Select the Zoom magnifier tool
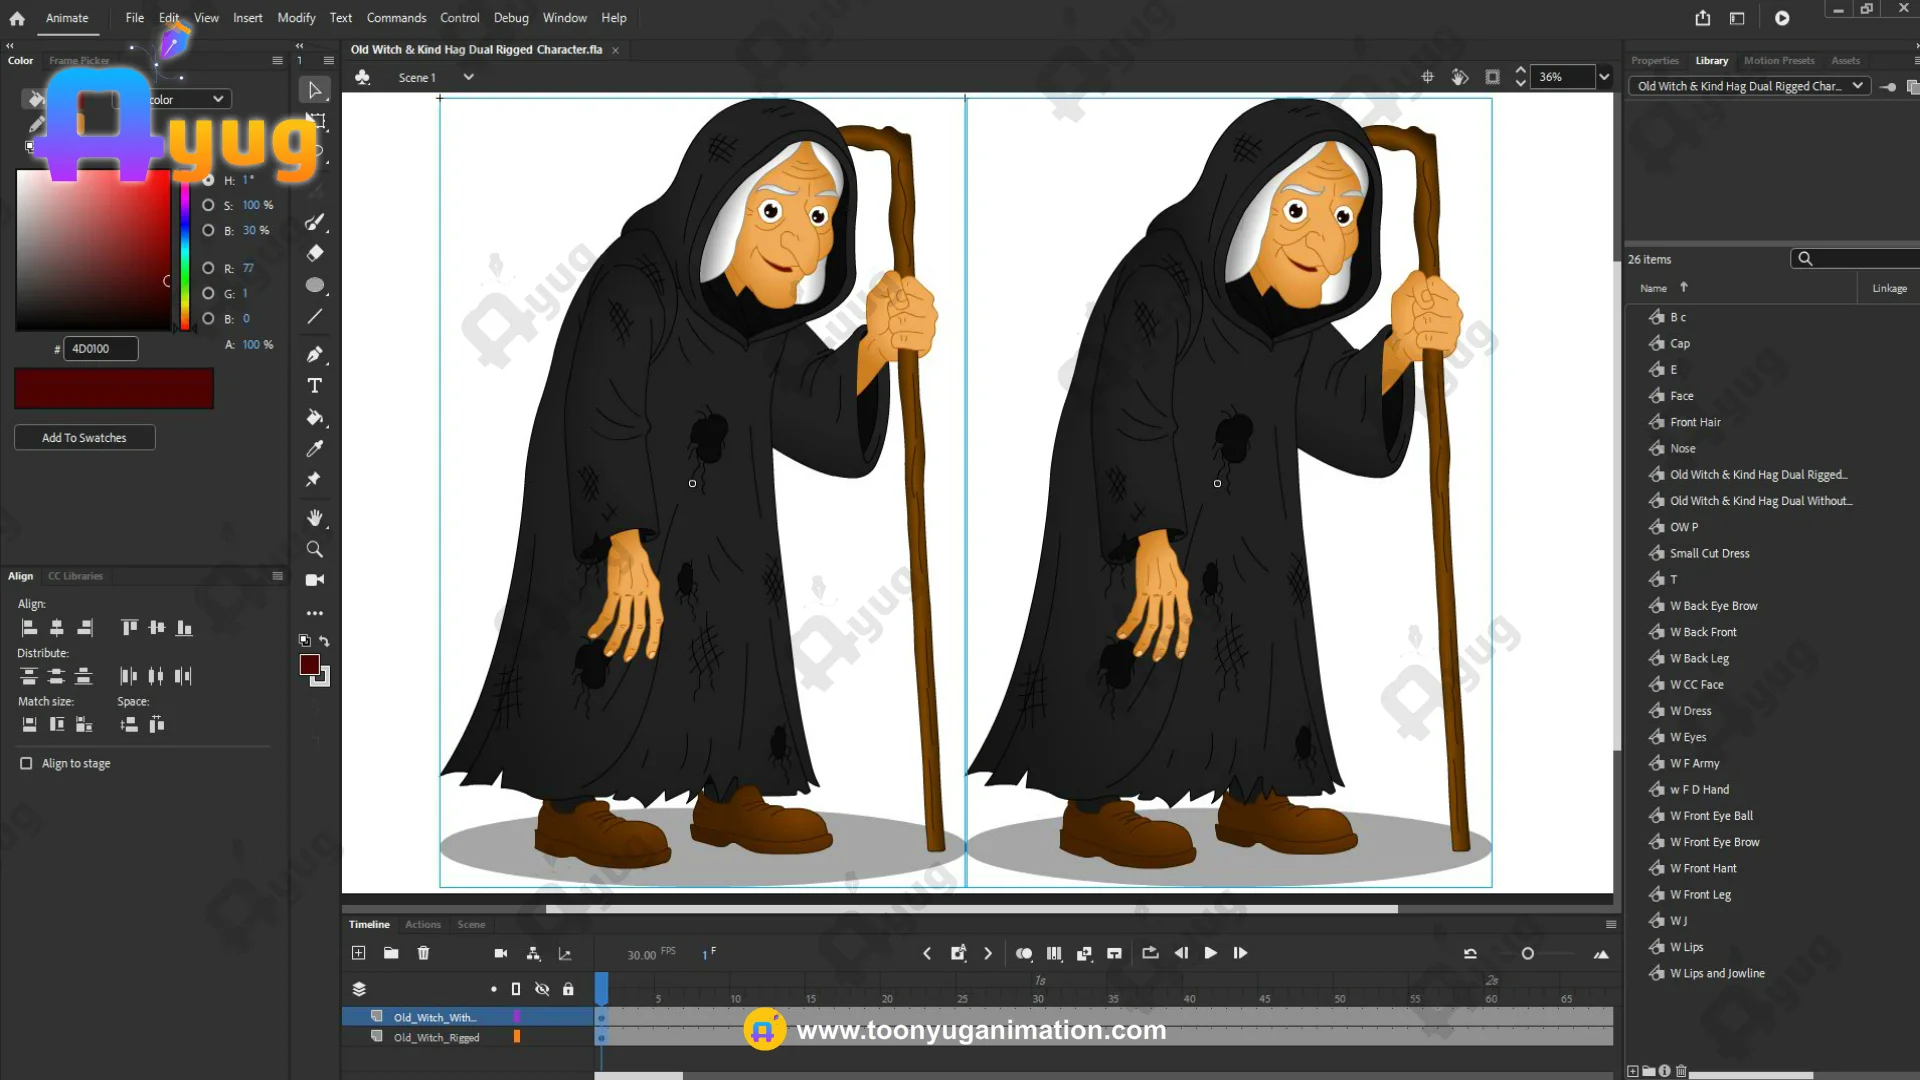 click(x=314, y=549)
